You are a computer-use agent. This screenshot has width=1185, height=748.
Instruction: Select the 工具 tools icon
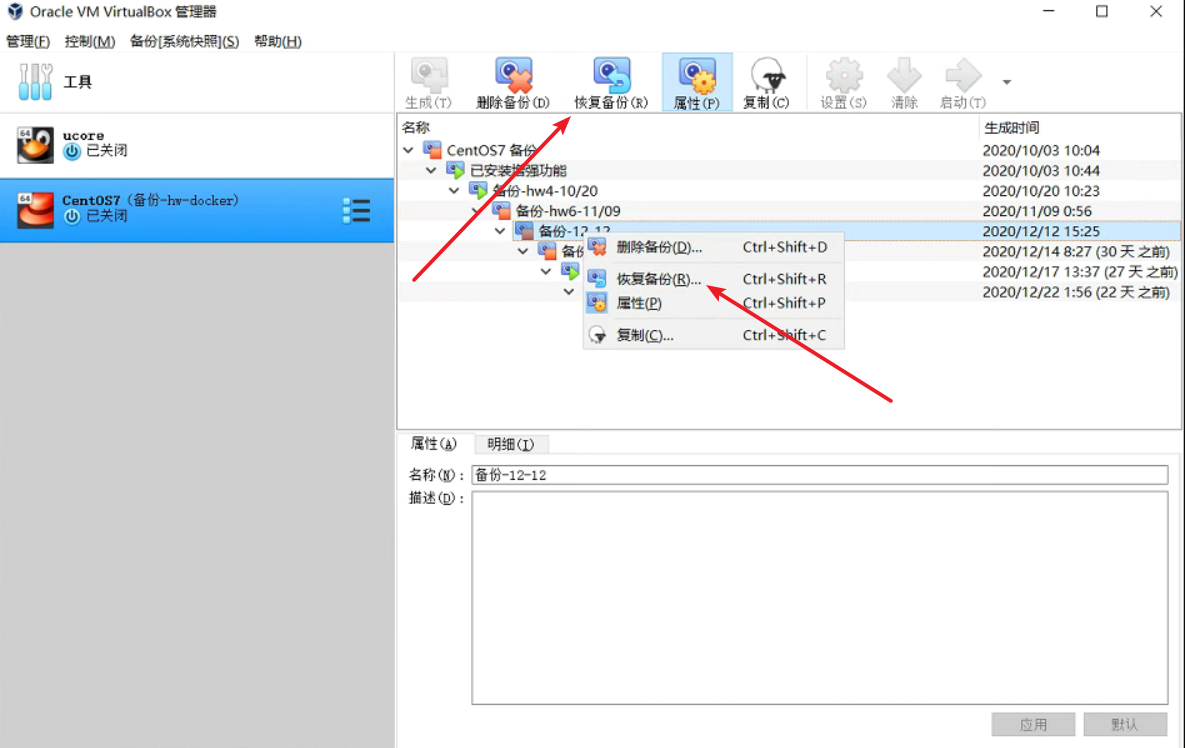click(x=36, y=82)
